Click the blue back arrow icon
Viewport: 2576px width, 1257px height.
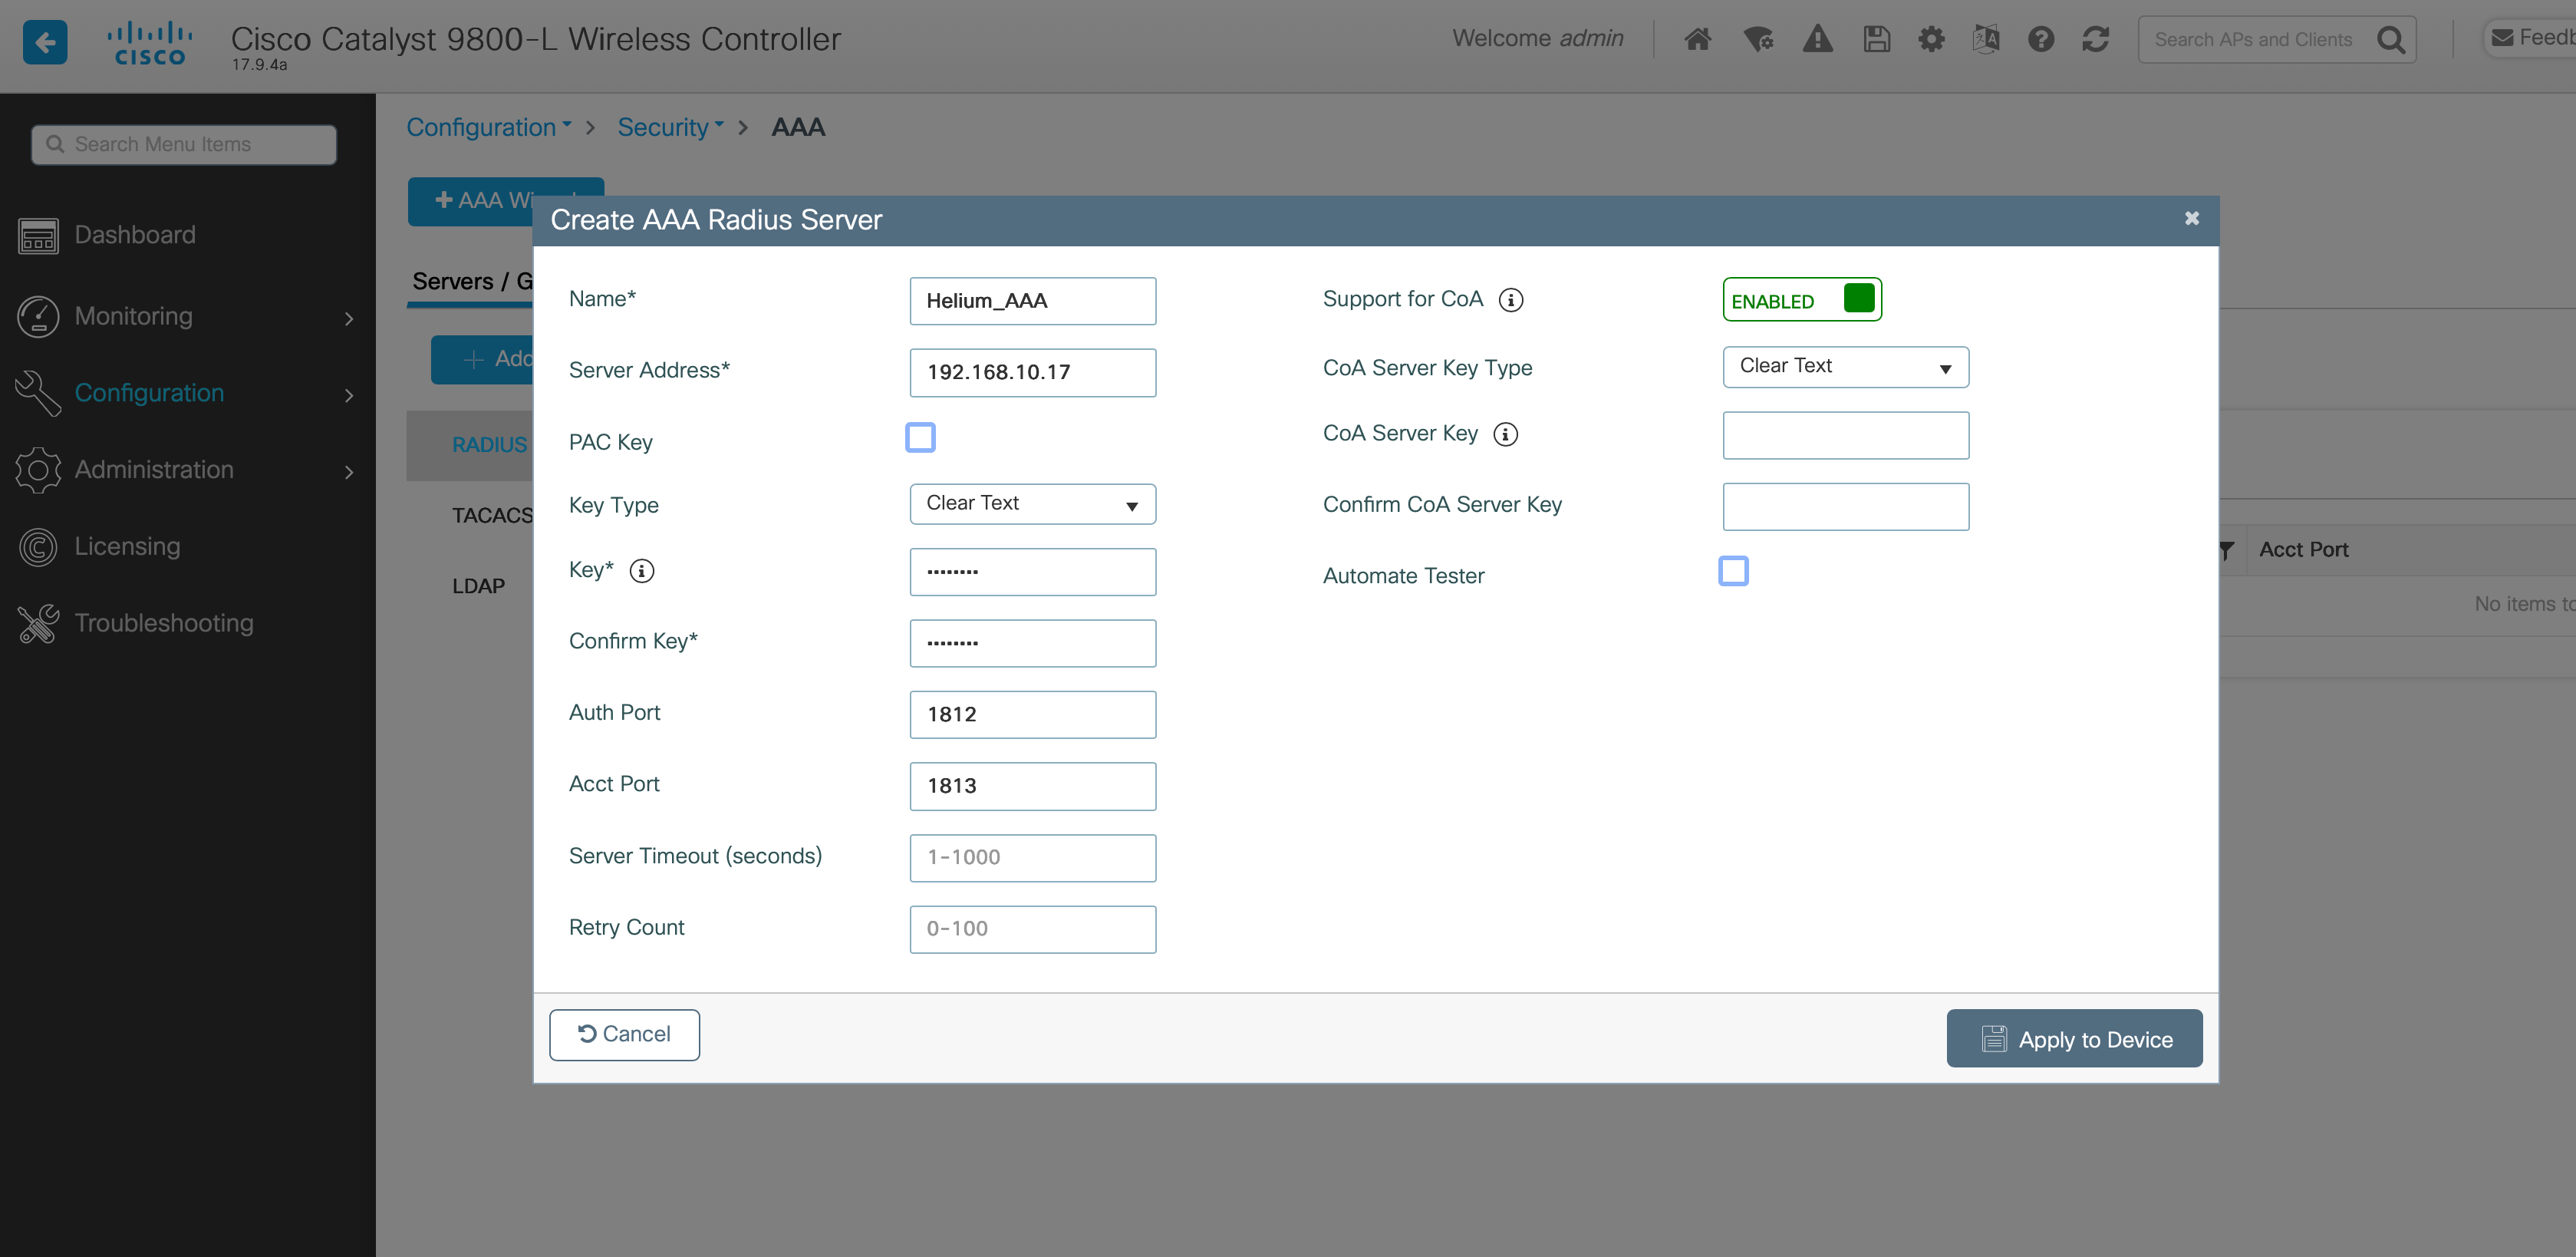(x=44, y=42)
